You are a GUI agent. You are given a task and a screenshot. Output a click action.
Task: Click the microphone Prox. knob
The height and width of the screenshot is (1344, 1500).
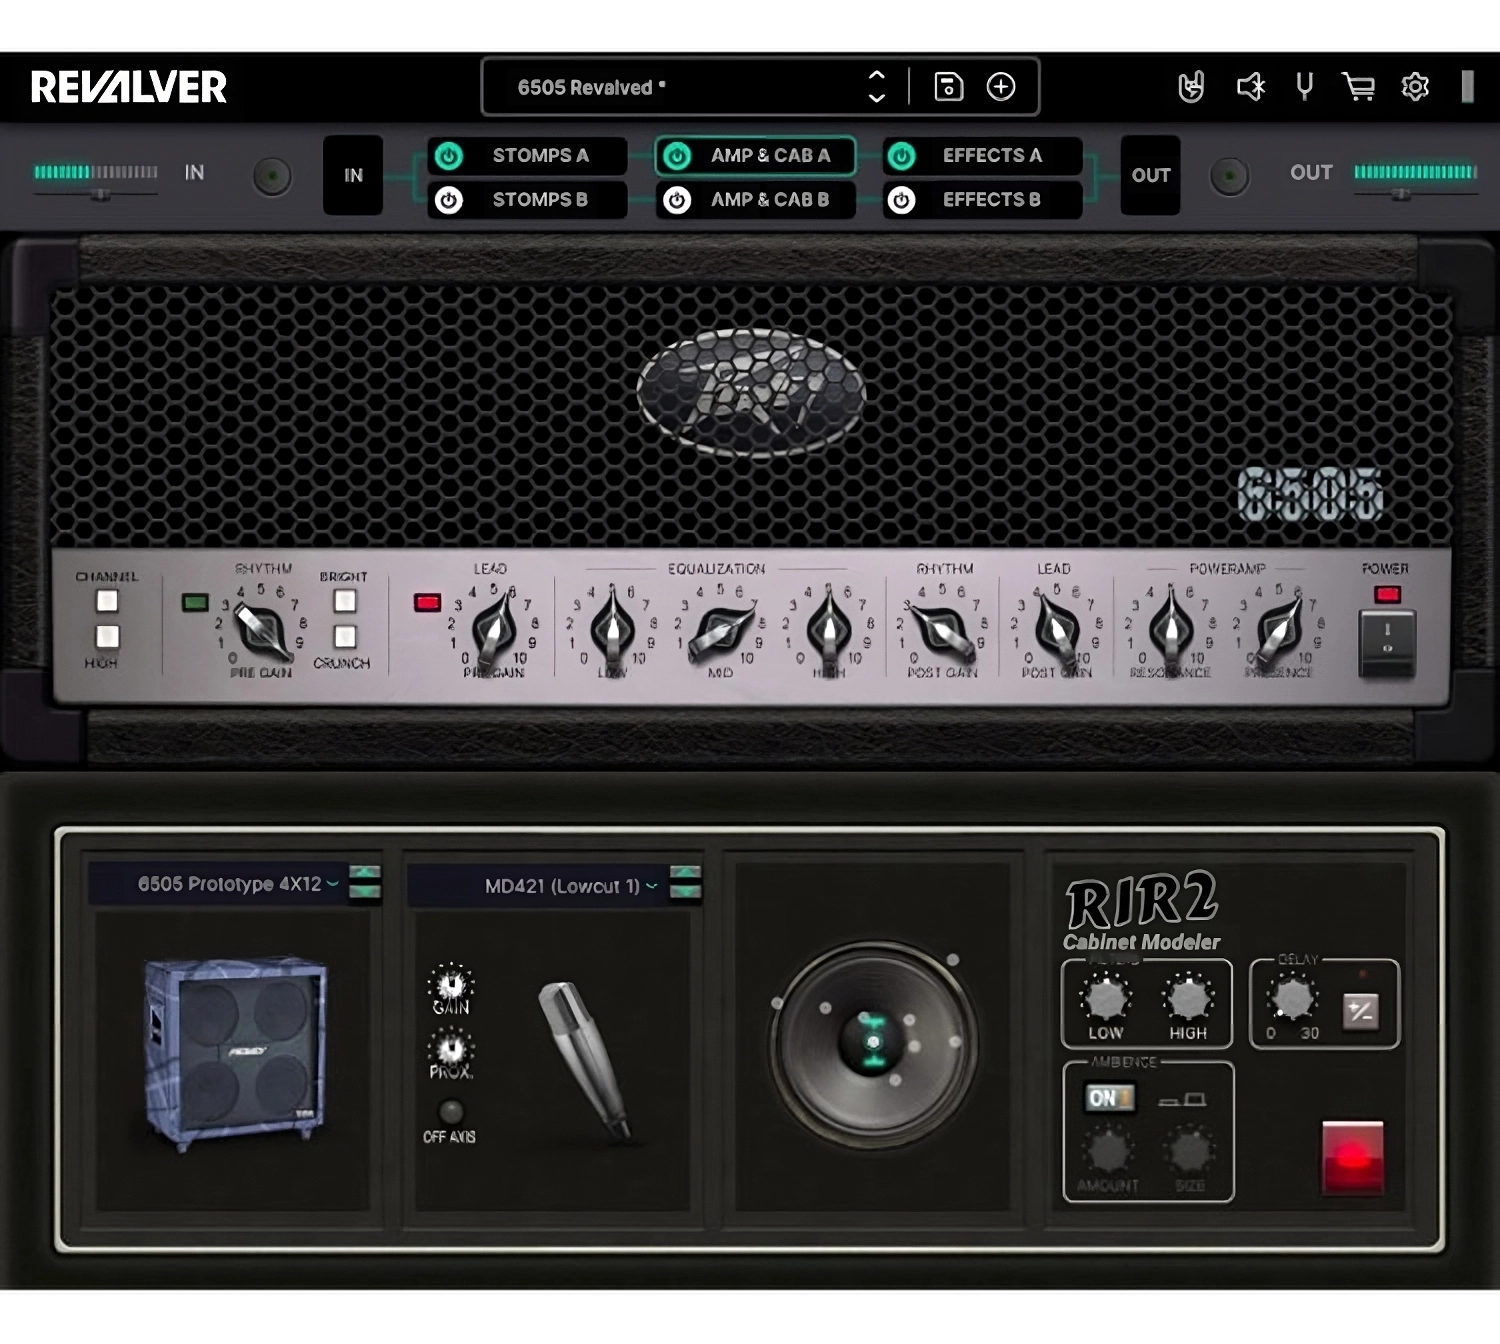point(451,1048)
